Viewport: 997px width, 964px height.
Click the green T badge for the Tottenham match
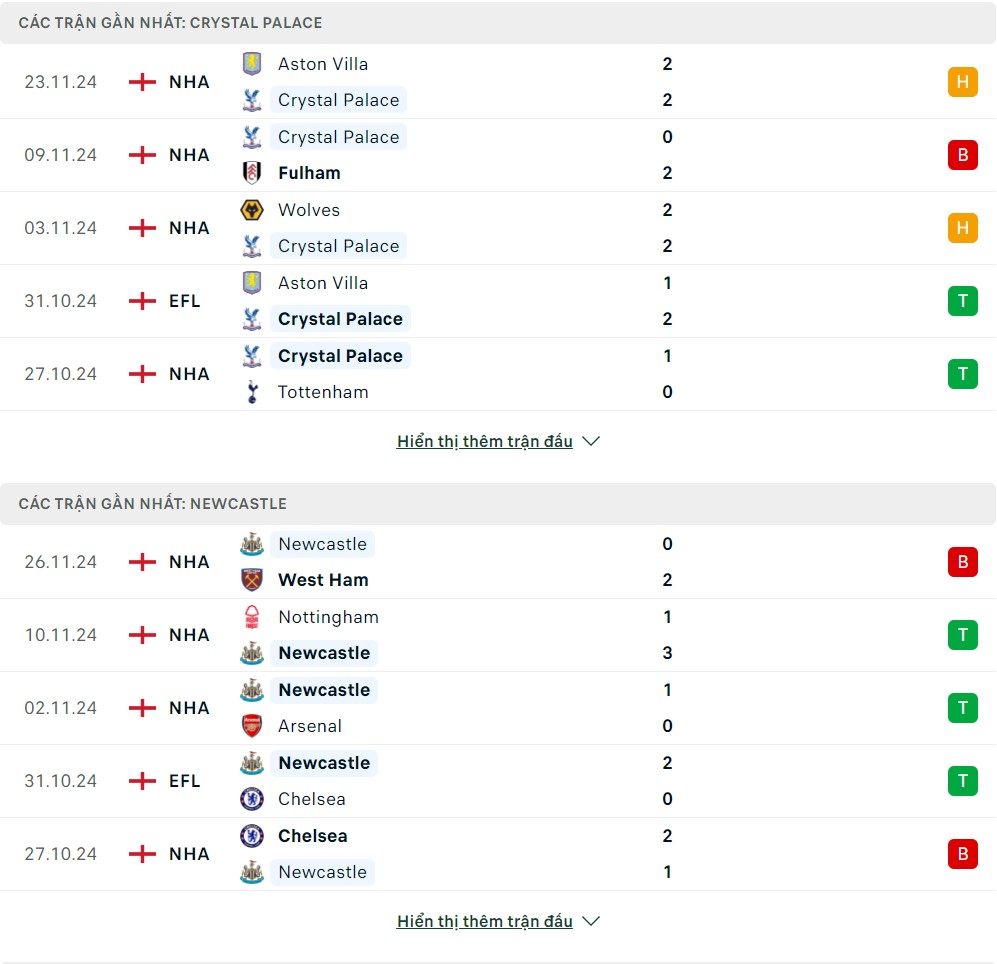[x=962, y=374]
